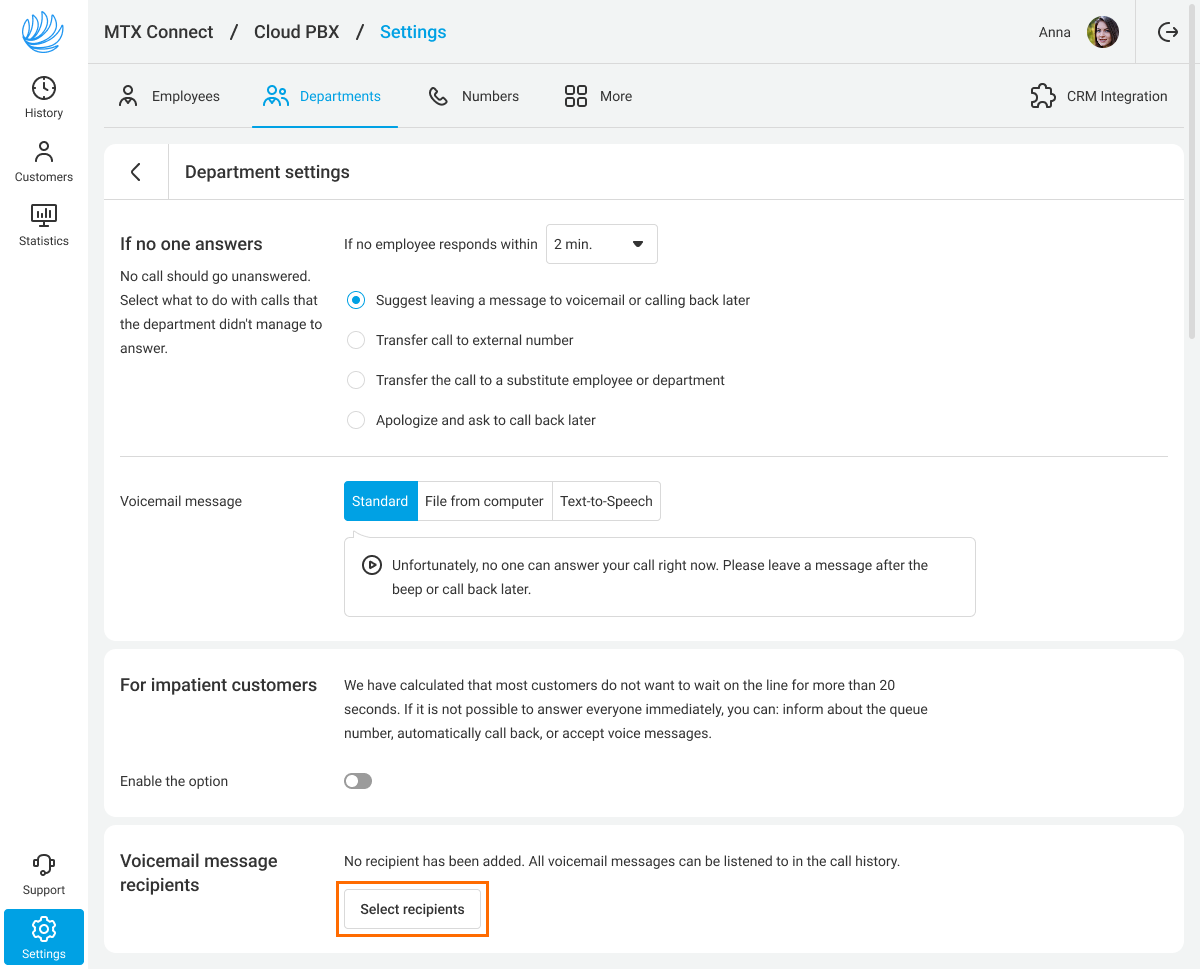Open the Statistics page icon

click(44, 215)
